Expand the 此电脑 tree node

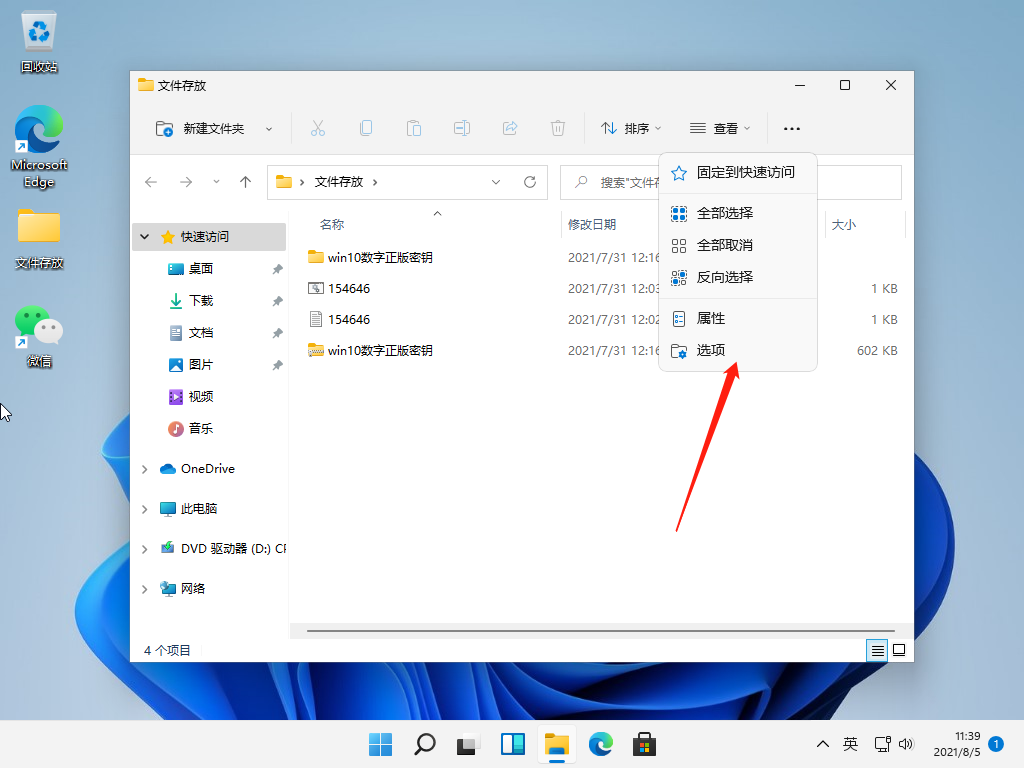coord(145,509)
